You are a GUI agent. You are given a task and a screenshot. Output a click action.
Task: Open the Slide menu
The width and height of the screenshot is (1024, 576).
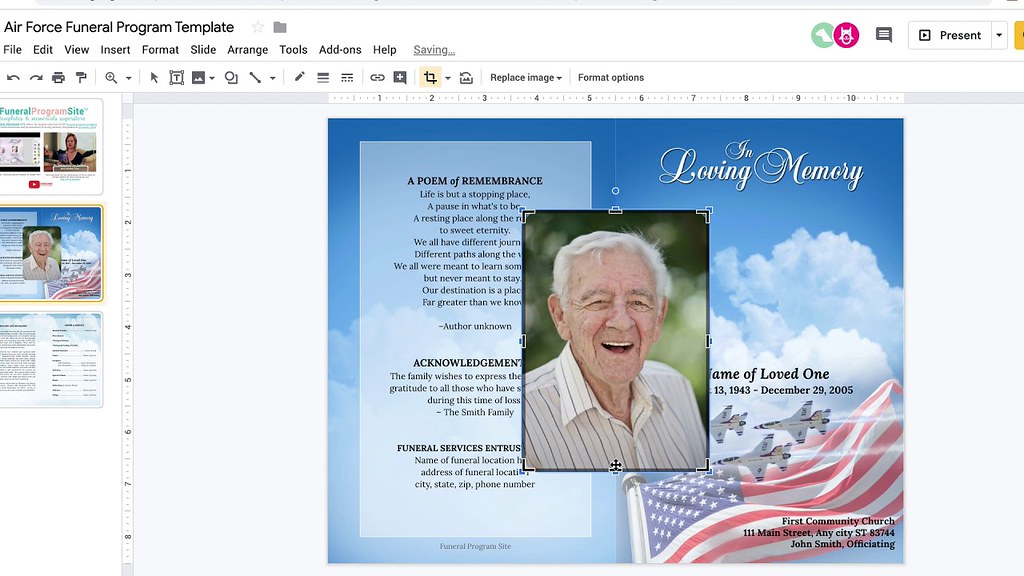203,50
